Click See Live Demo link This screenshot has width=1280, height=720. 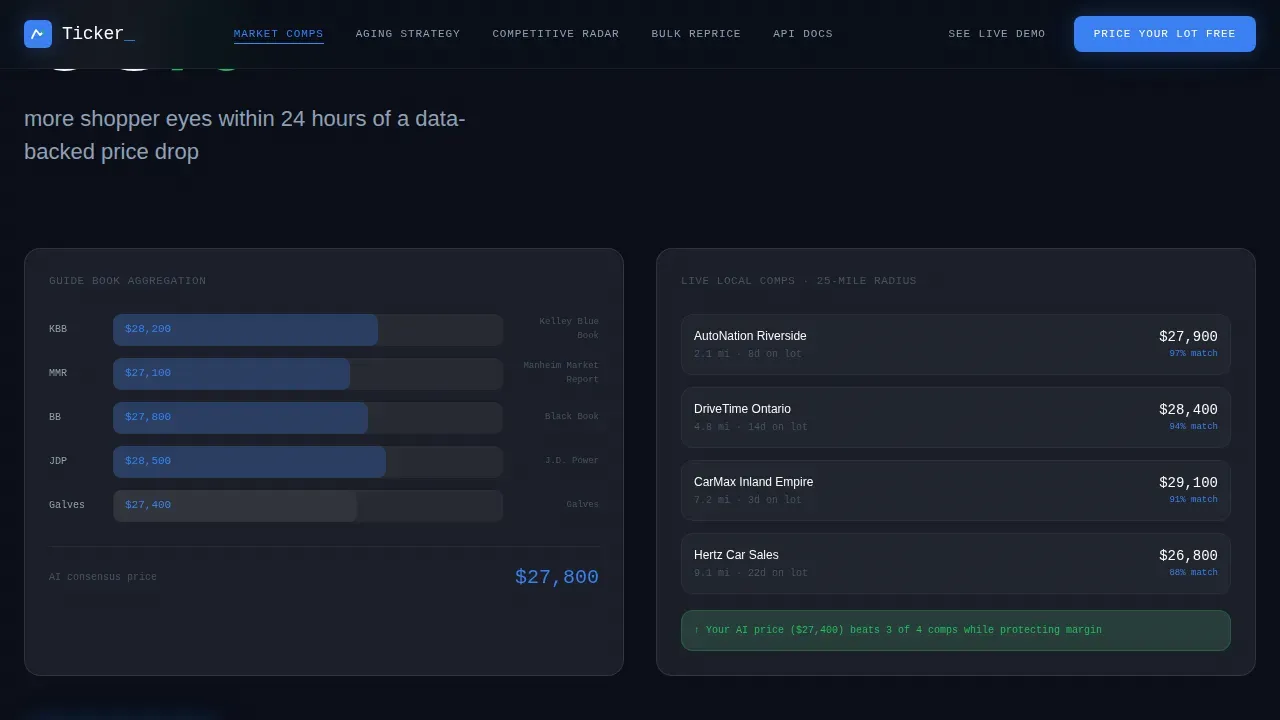pos(997,34)
